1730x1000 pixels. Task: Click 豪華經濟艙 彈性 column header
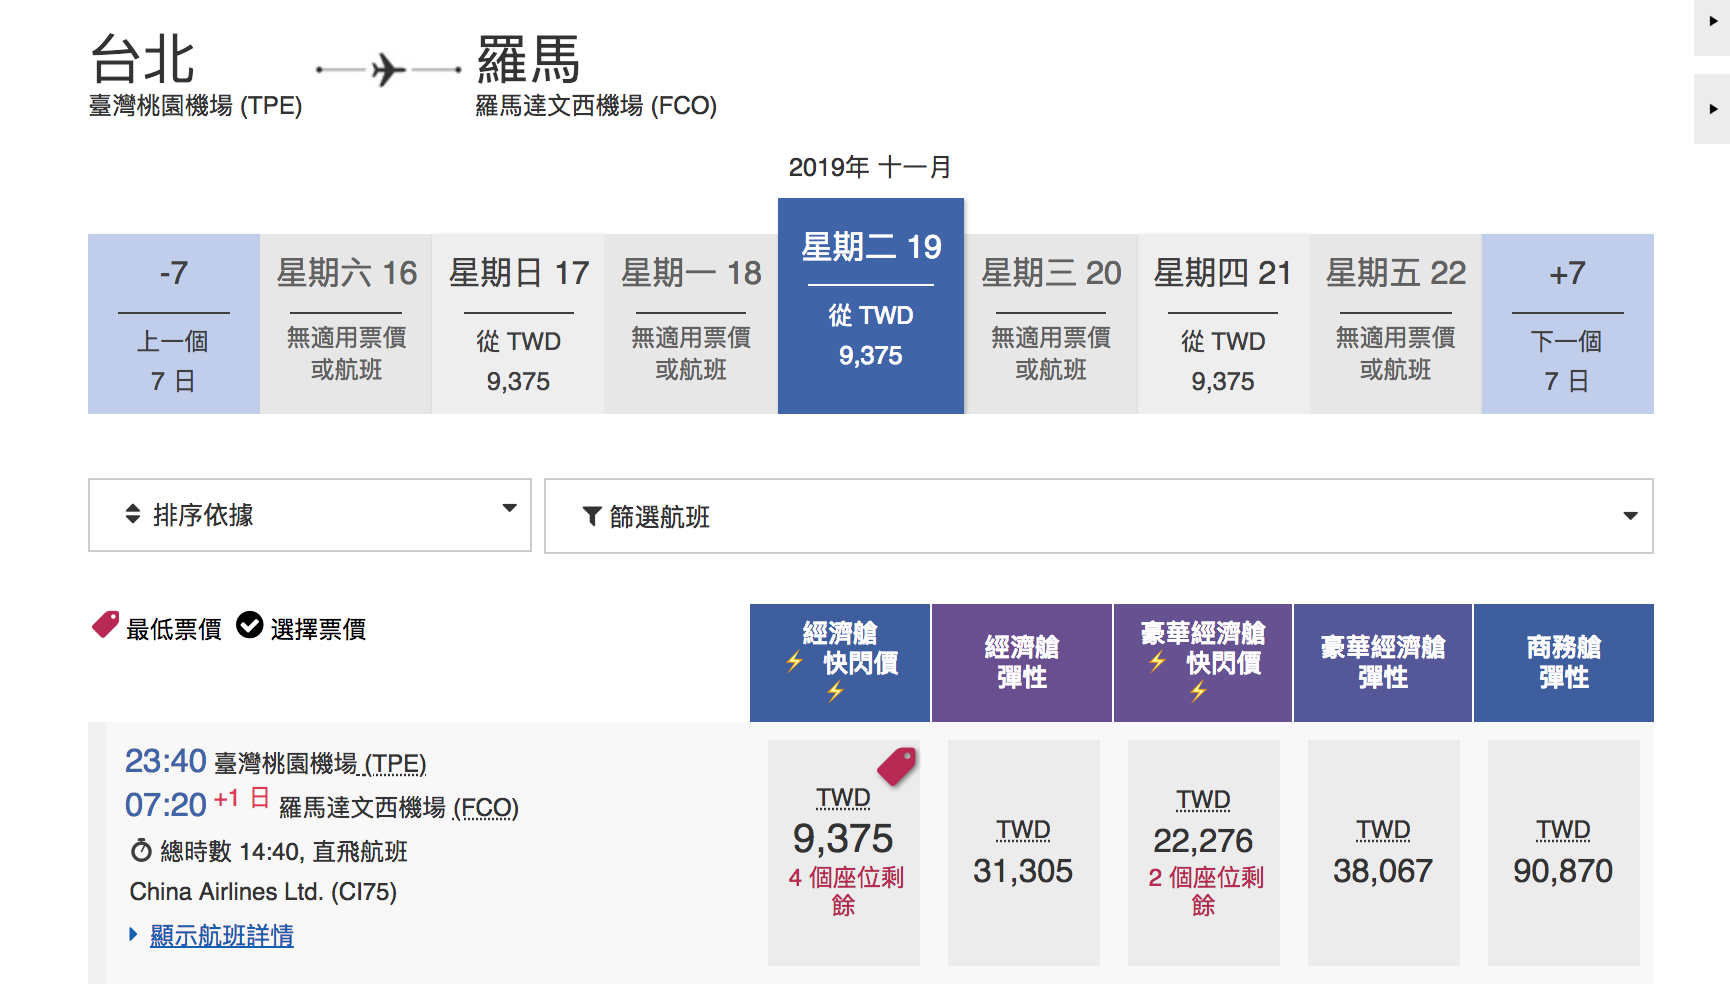click(x=1383, y=663)
